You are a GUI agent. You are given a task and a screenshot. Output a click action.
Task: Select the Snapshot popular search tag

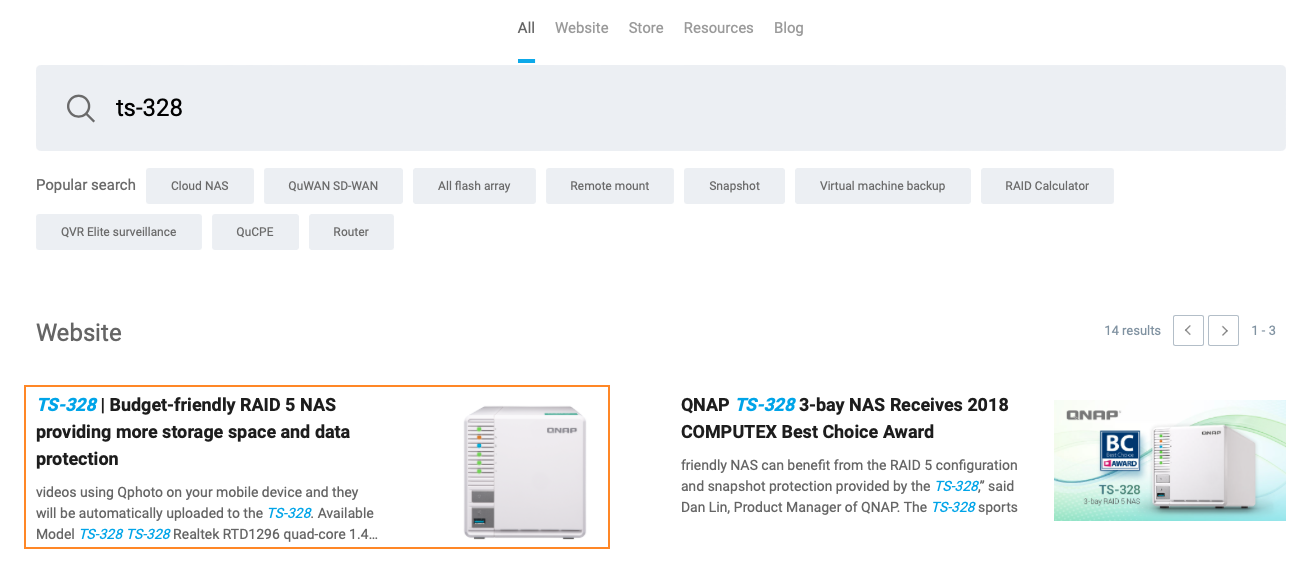click(x=734, y=186)
